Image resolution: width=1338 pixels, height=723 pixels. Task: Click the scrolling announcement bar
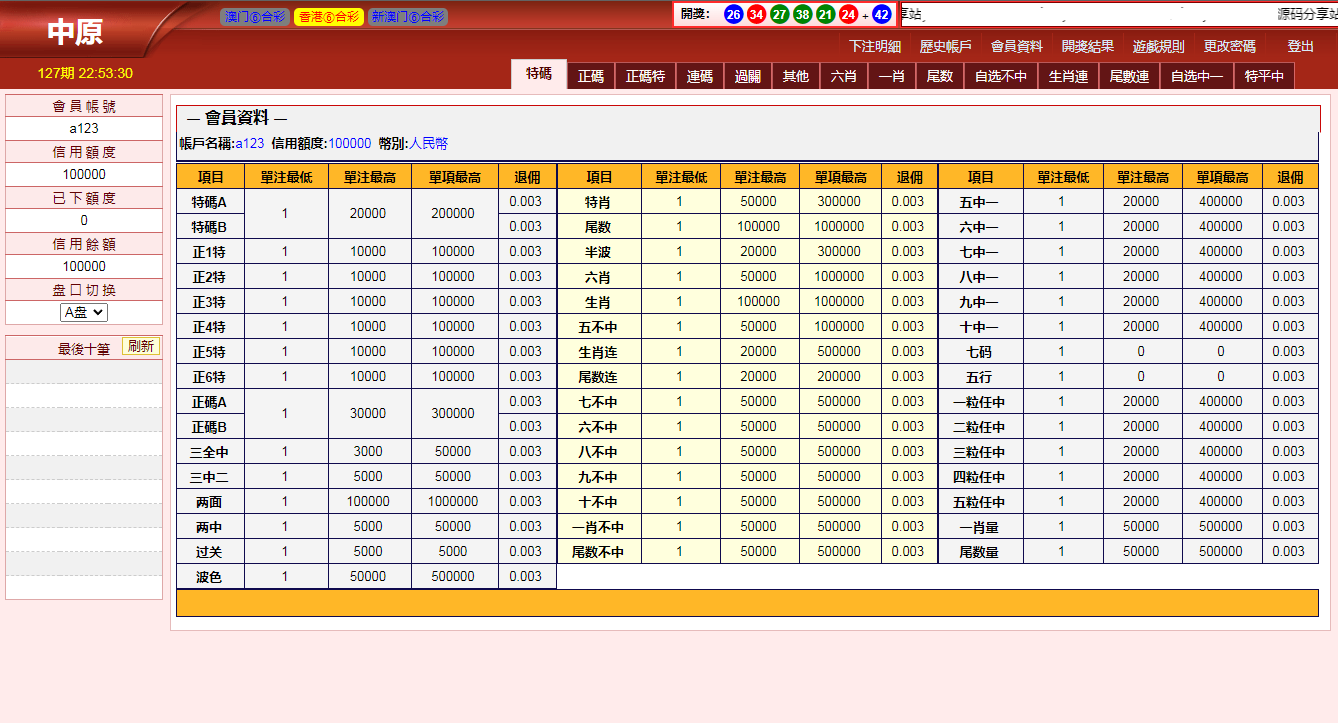tap(1118, 14)
